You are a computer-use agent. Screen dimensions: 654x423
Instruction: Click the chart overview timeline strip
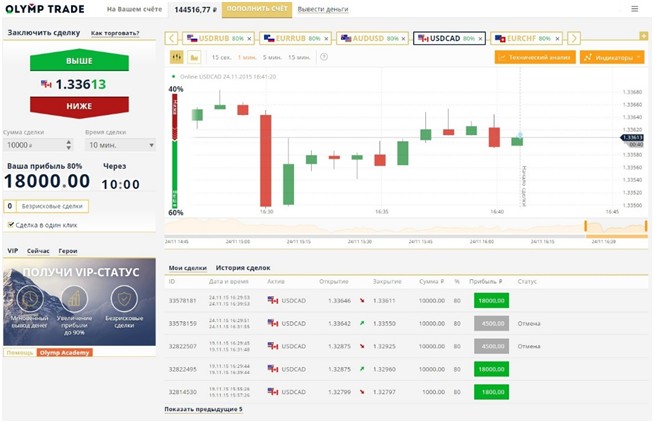click(x=406, y=226)
